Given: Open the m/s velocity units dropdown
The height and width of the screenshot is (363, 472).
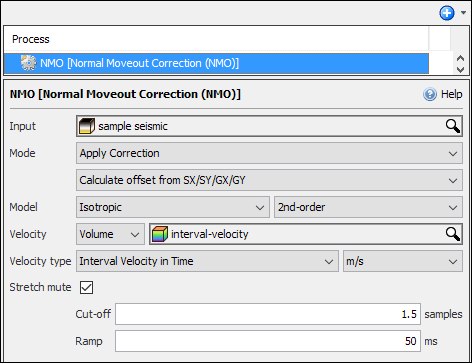Looking at the screenshot, I should click(403, 261).
